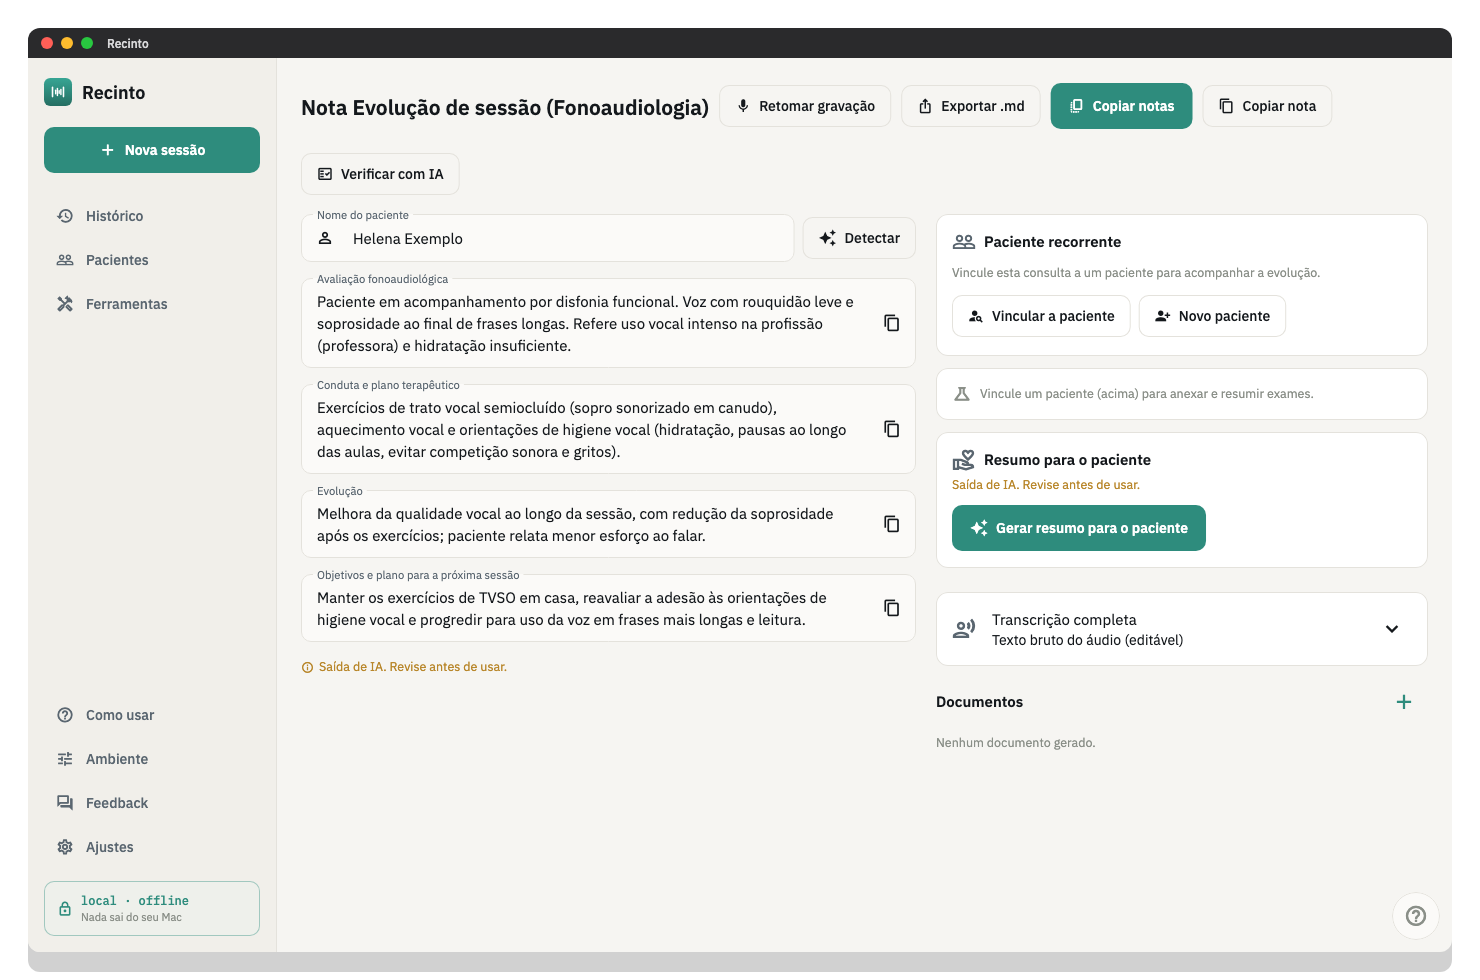Image resolution: width=1480 pixels, height=980 pixels.
Task: Start a new session with Nova sessão
Action: (152, 150)
